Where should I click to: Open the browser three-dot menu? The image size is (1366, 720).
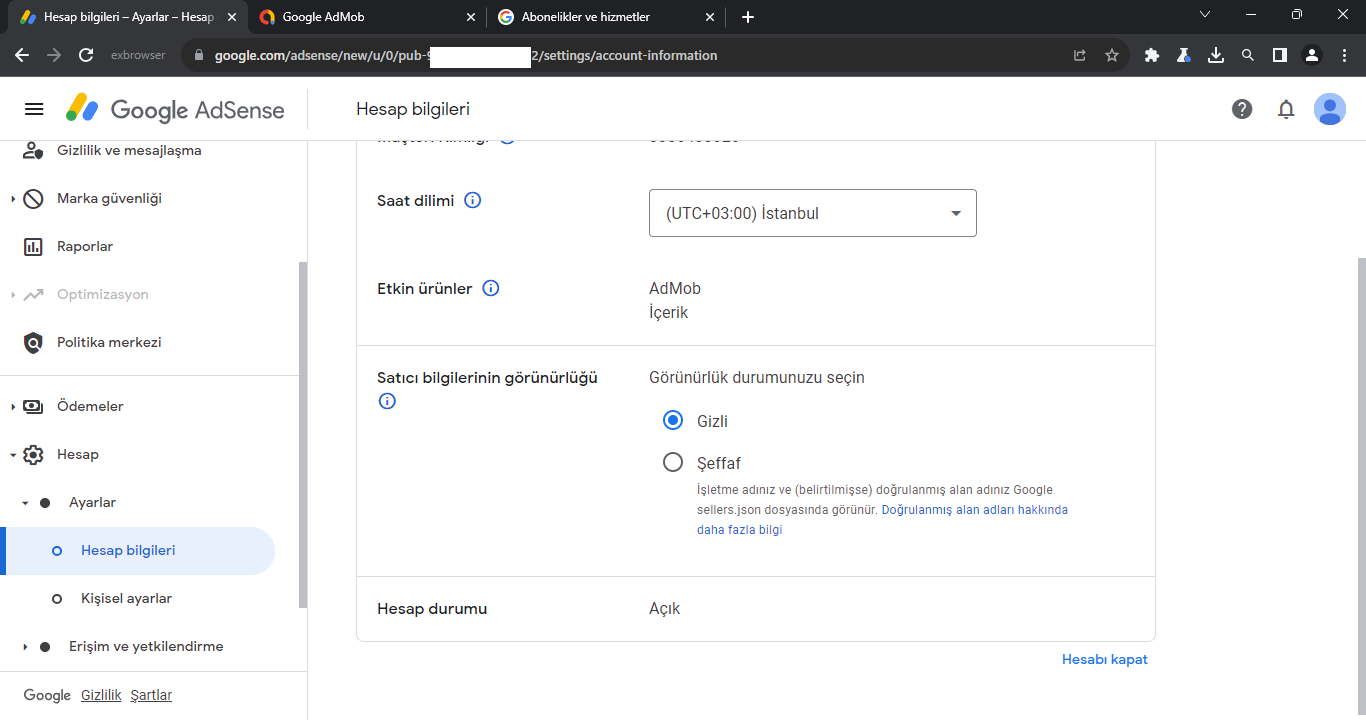click(x=1344, y=56)
